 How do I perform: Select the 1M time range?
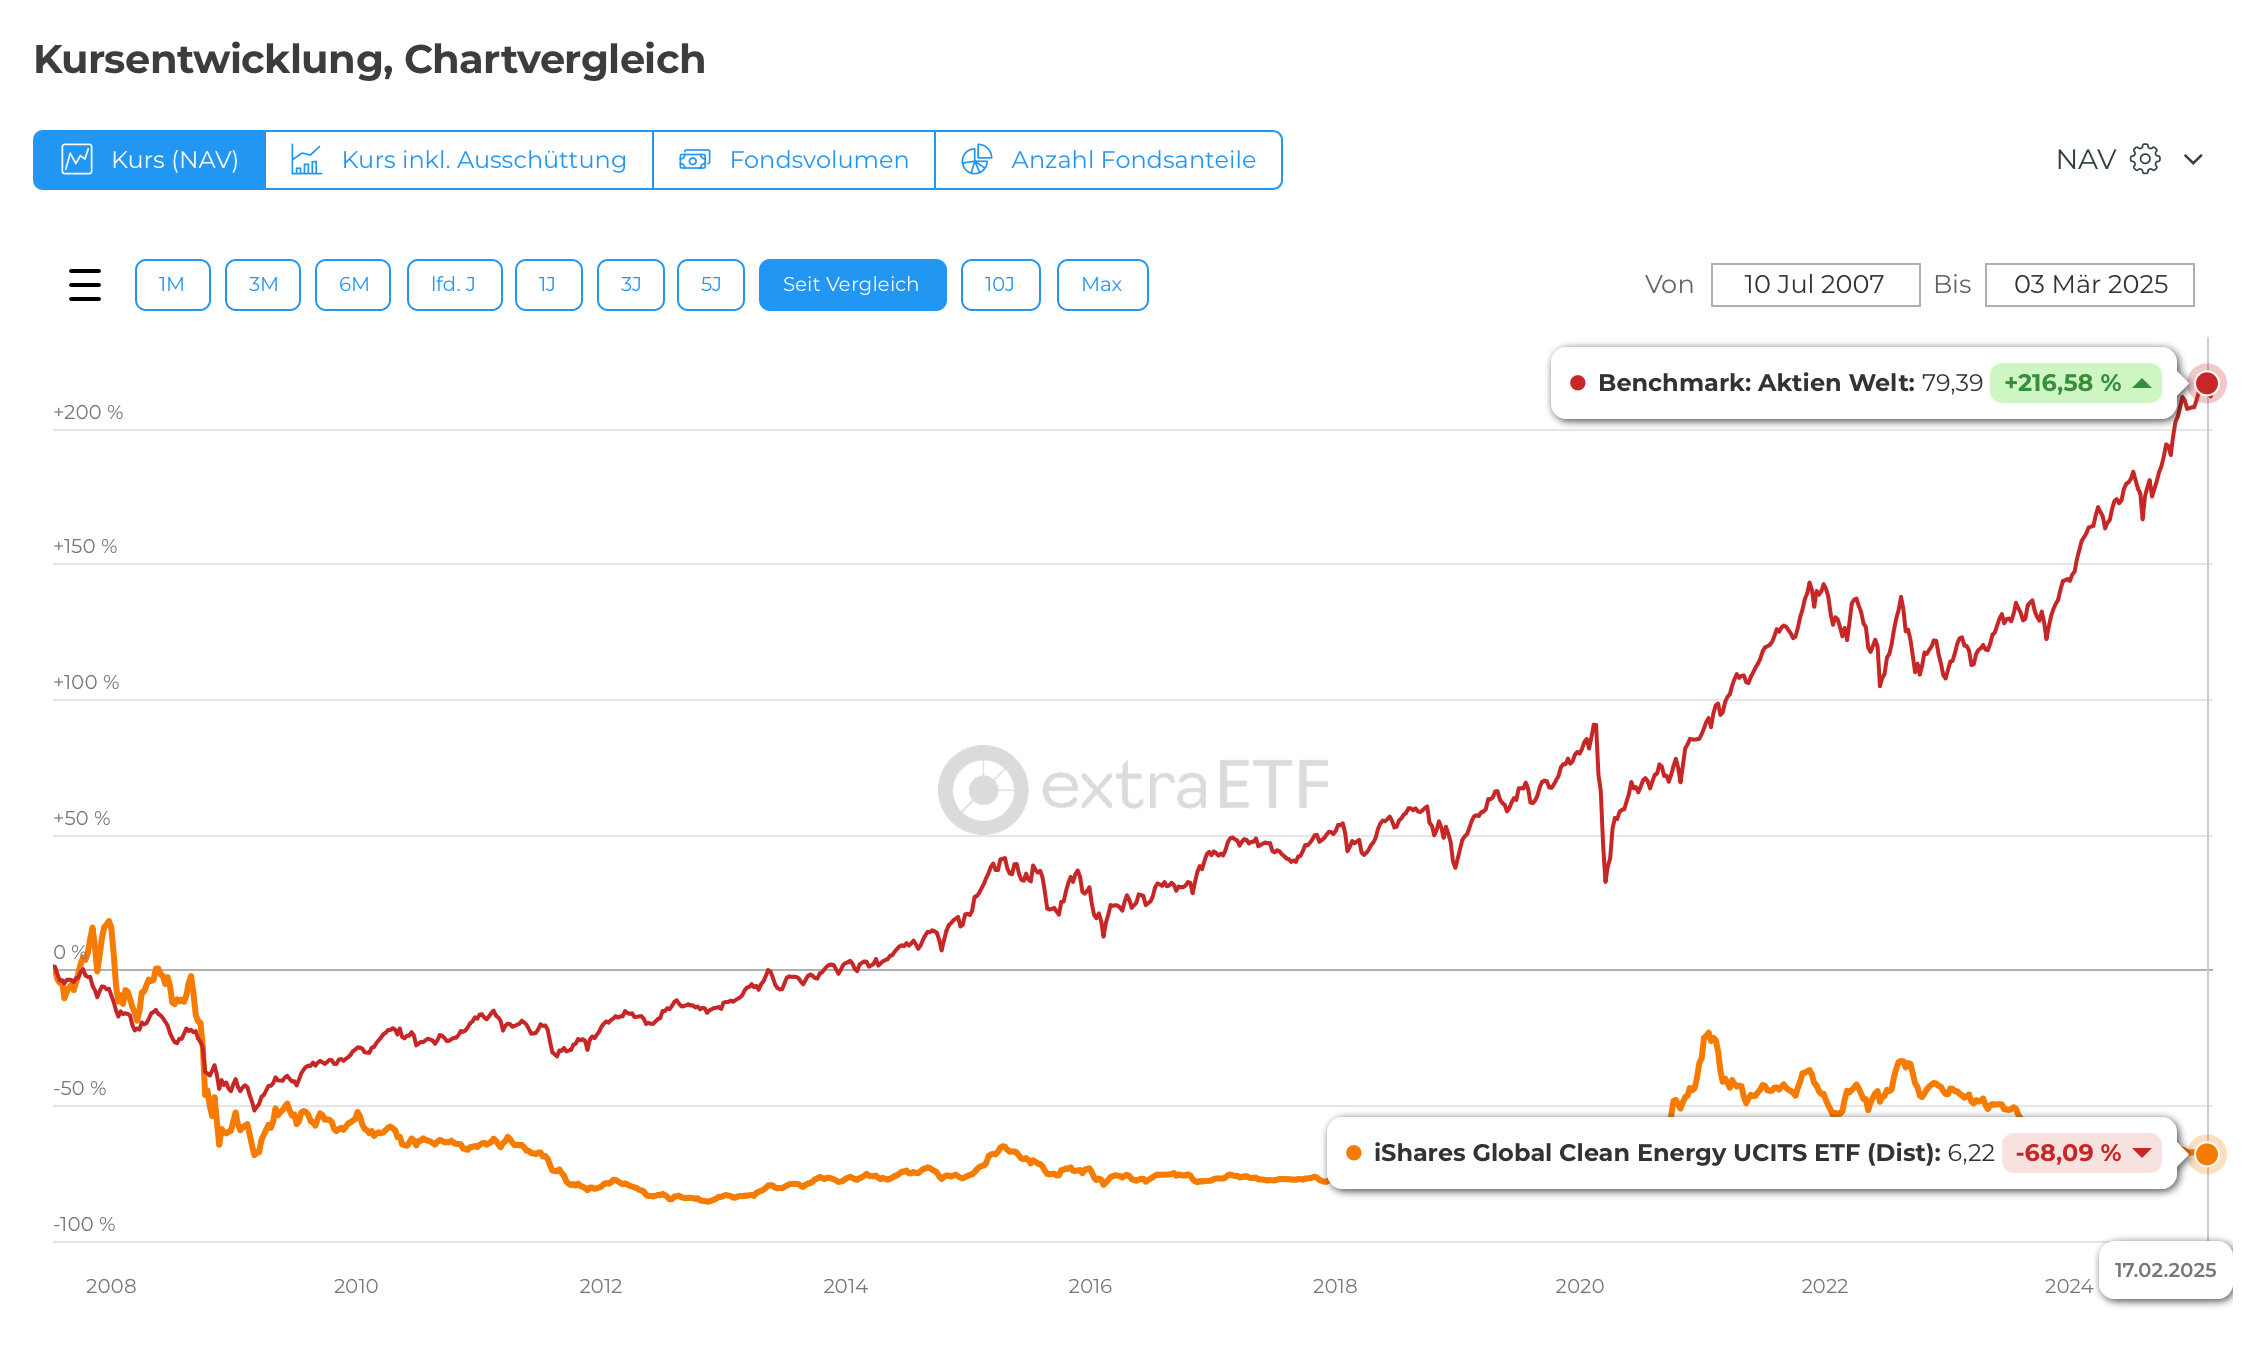(x=172, y=285)
